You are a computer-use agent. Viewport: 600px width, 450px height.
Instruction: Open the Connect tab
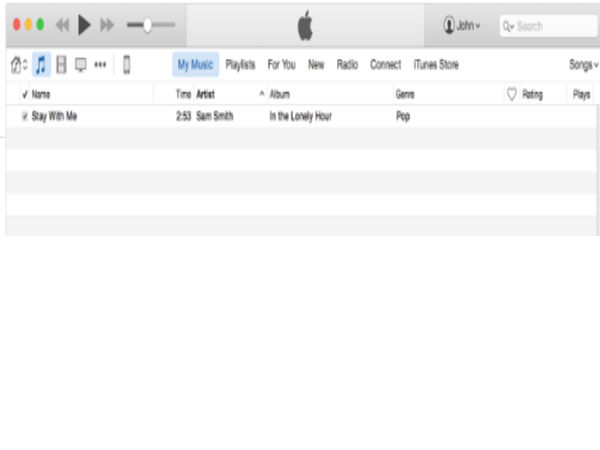(x=385, y=64)
